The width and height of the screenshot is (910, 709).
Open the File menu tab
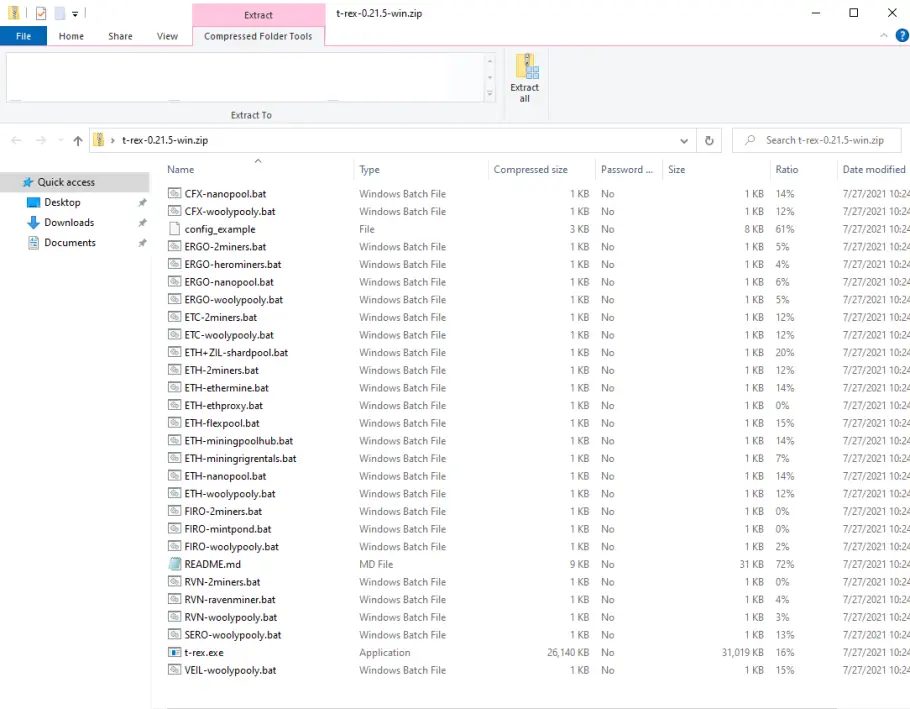tap(23, 36)
